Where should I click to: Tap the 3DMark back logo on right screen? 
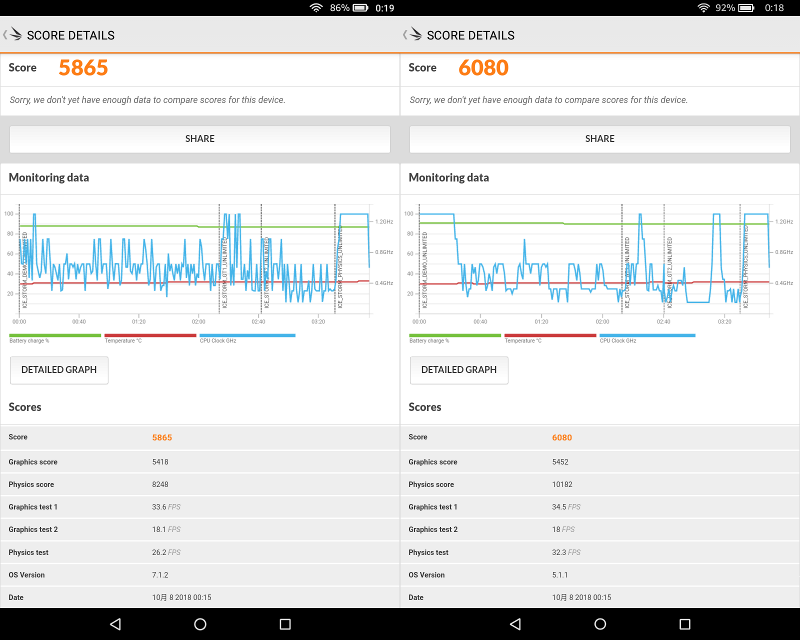413,34
